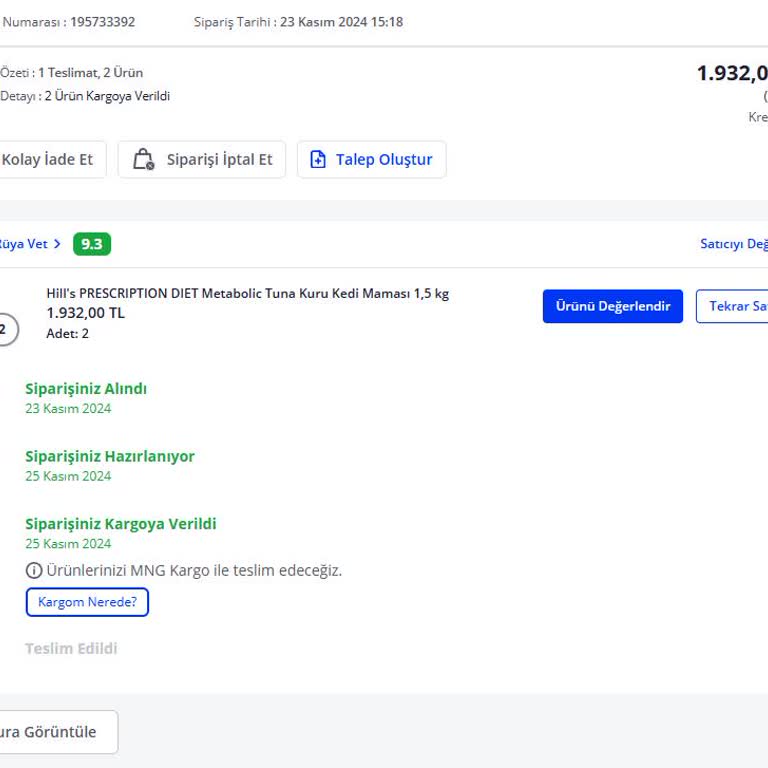Viewport: 768px width, 768px height.
Task: Click the document plus icon
Action: click(318, 159)
